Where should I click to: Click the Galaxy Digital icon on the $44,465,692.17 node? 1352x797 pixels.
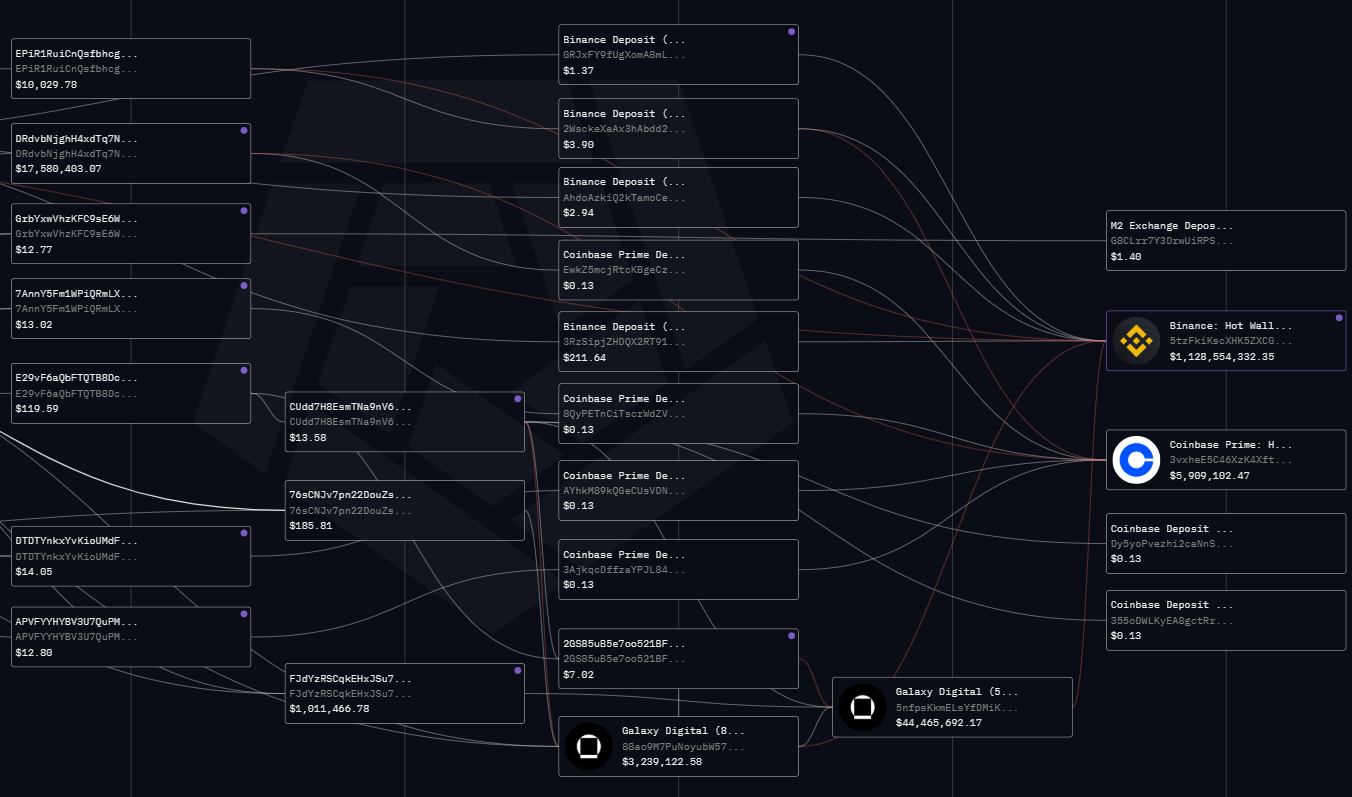coord(862,707)
